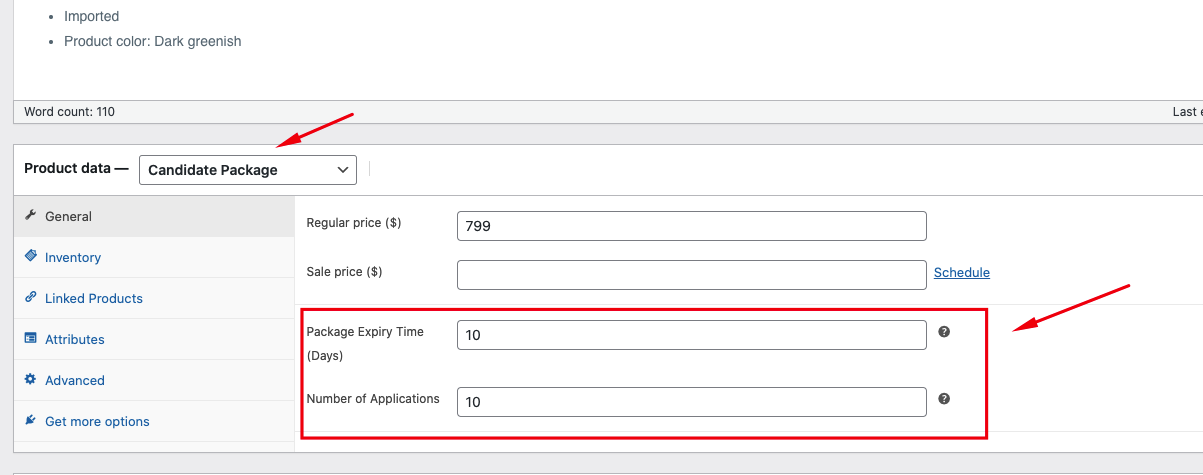Image resolution: width=1203 pixels, height=475 pixels.
Task: Place cursor on Product color: Dark greenish text
Action: tap(152, 42)
